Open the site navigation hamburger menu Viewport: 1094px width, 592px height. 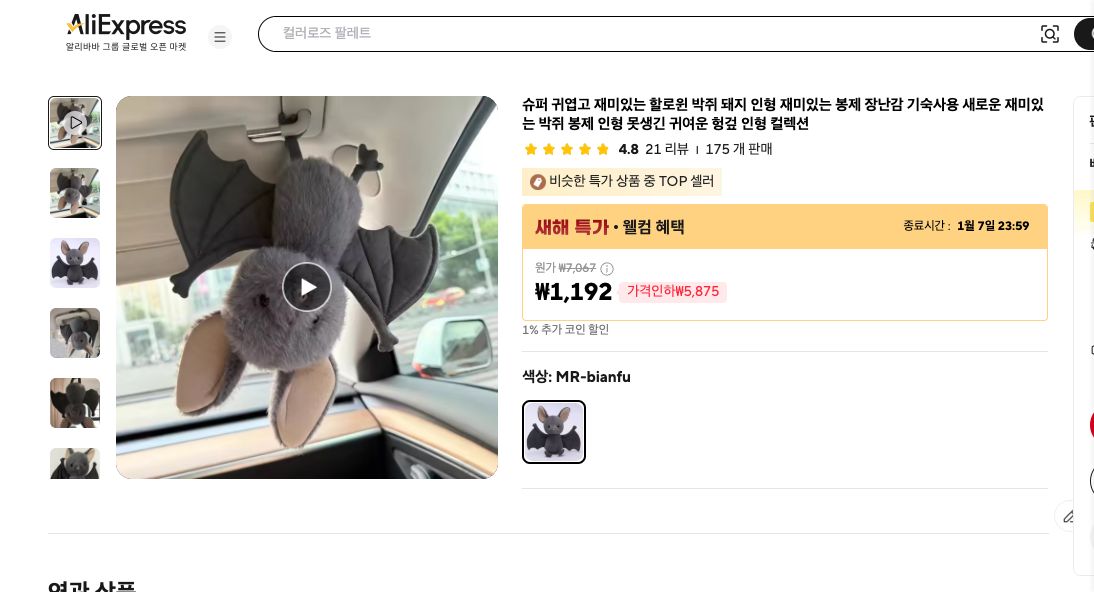(220, 37)
